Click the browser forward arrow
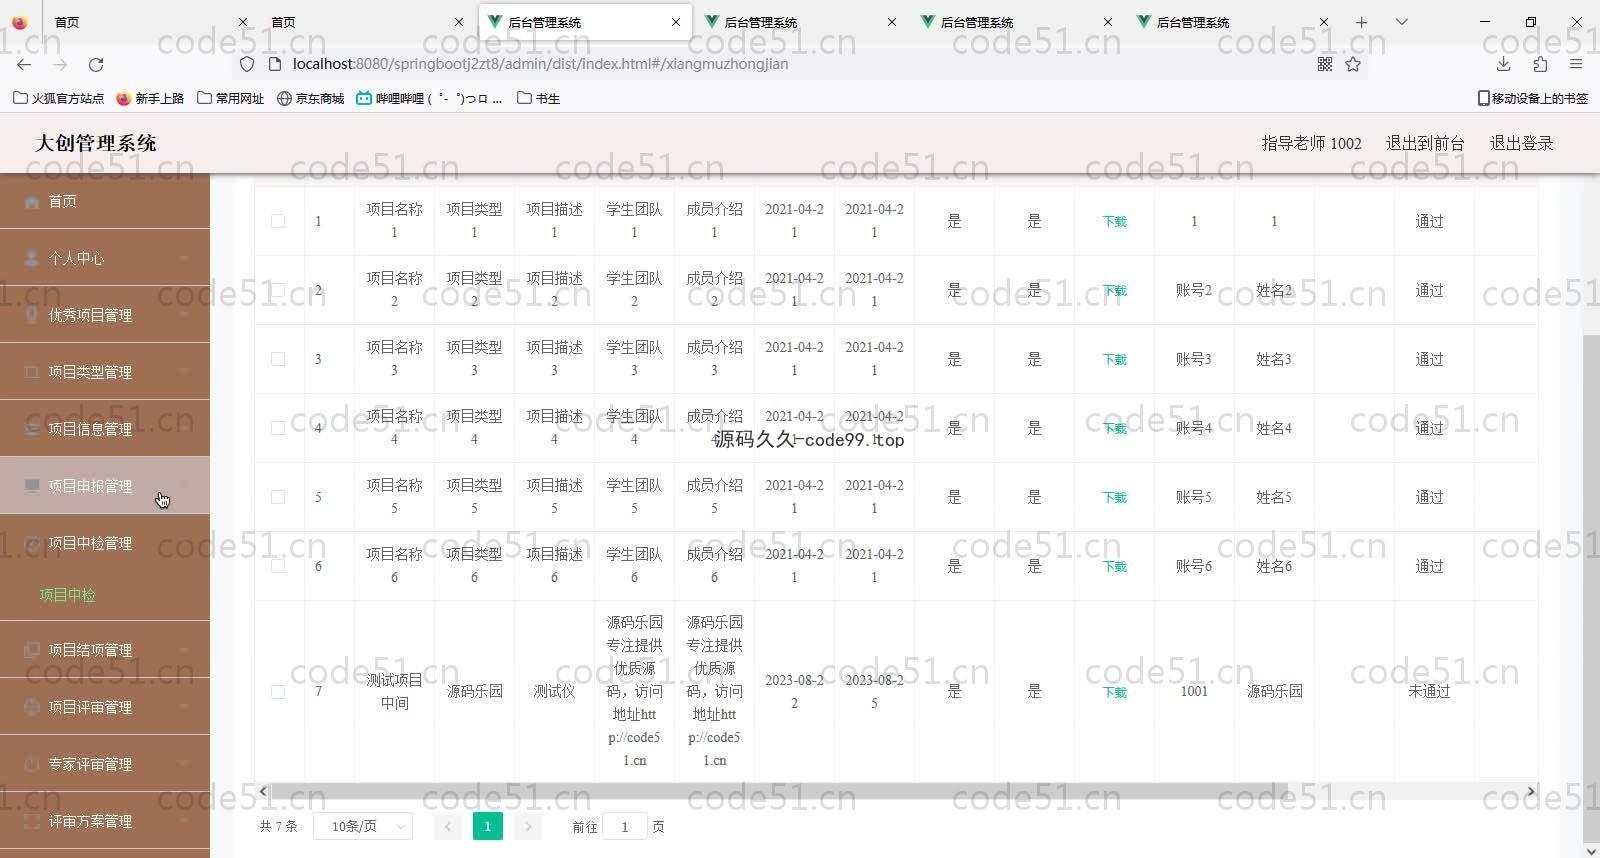Viewport: 1600px width, 858px height. [60, 64]
